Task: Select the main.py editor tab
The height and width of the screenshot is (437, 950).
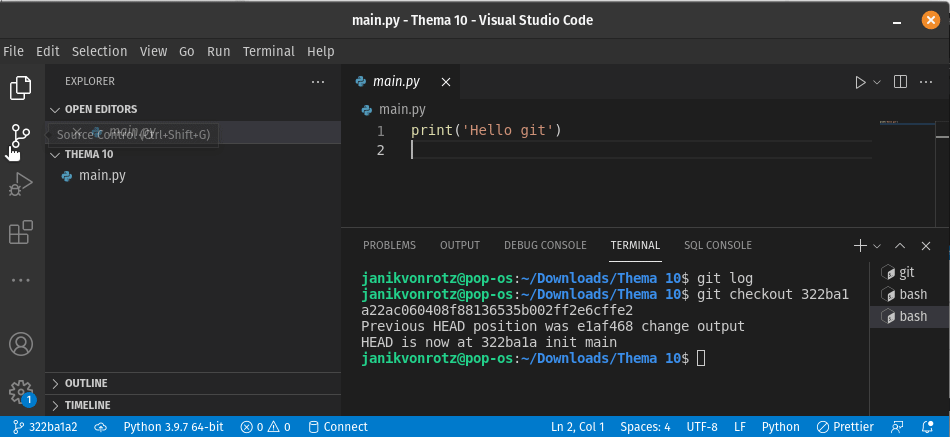Action: pos(400,82)
